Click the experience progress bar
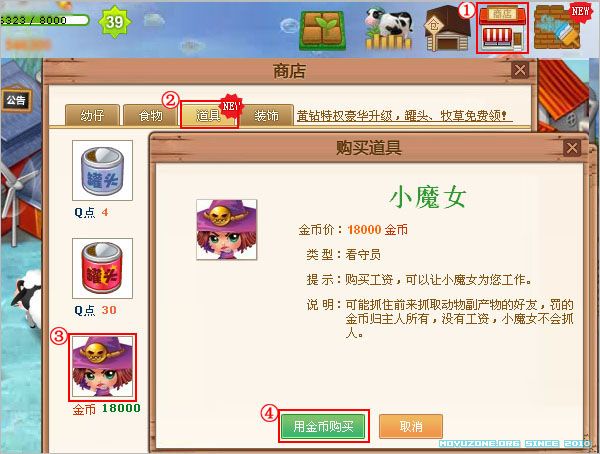 click(44, 20)
